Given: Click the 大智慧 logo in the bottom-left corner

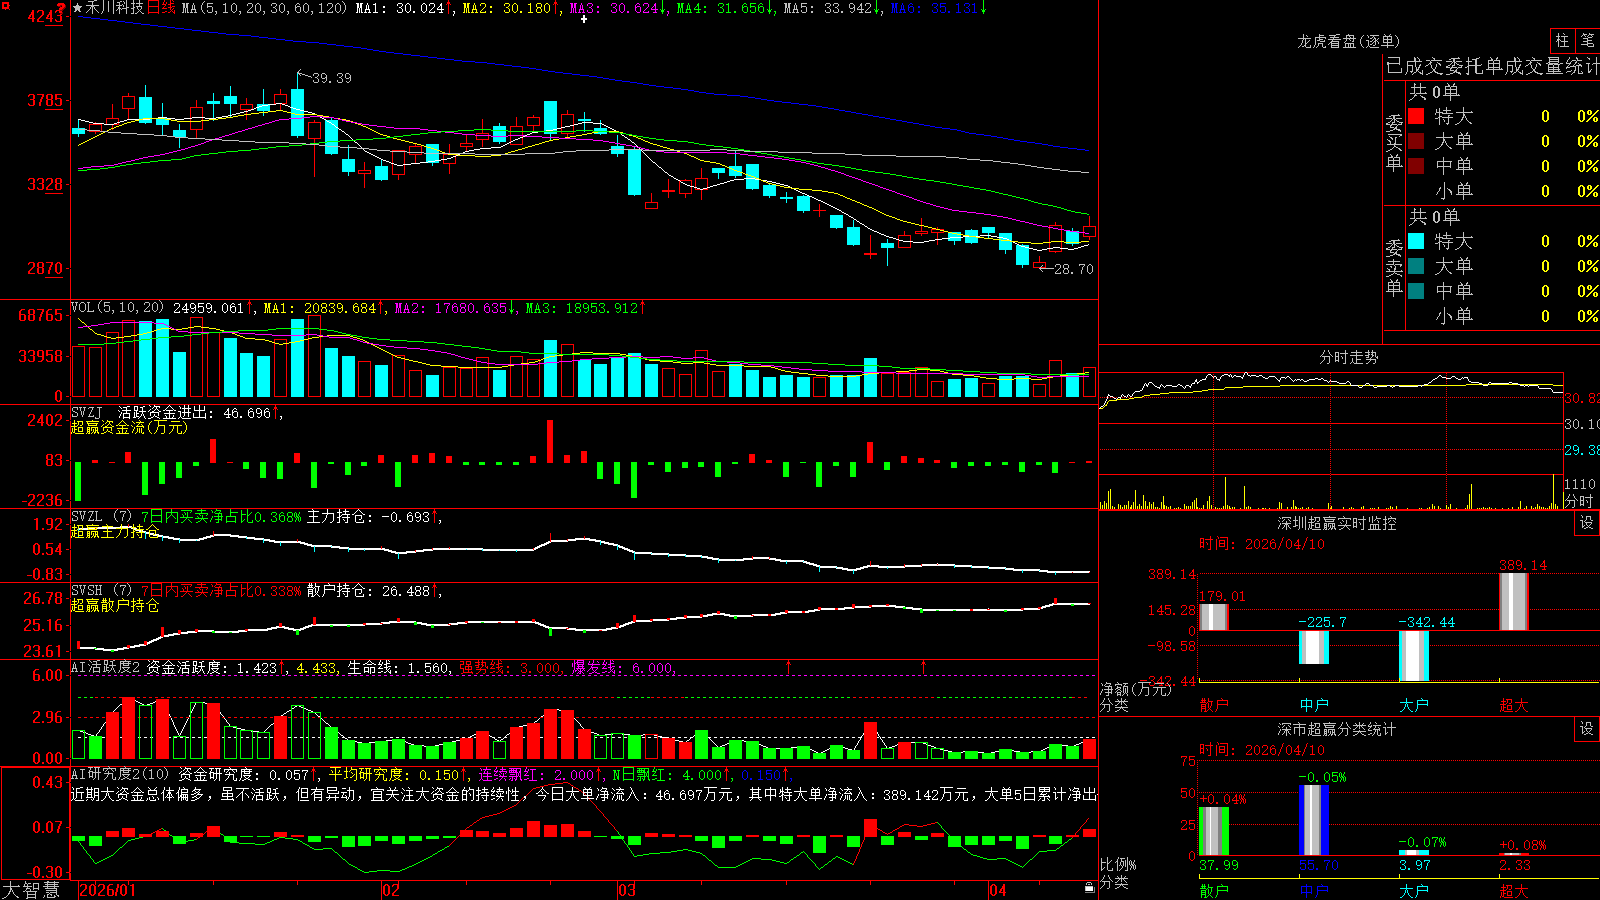Looking at the screenshot, I should [x=31, y=889].
